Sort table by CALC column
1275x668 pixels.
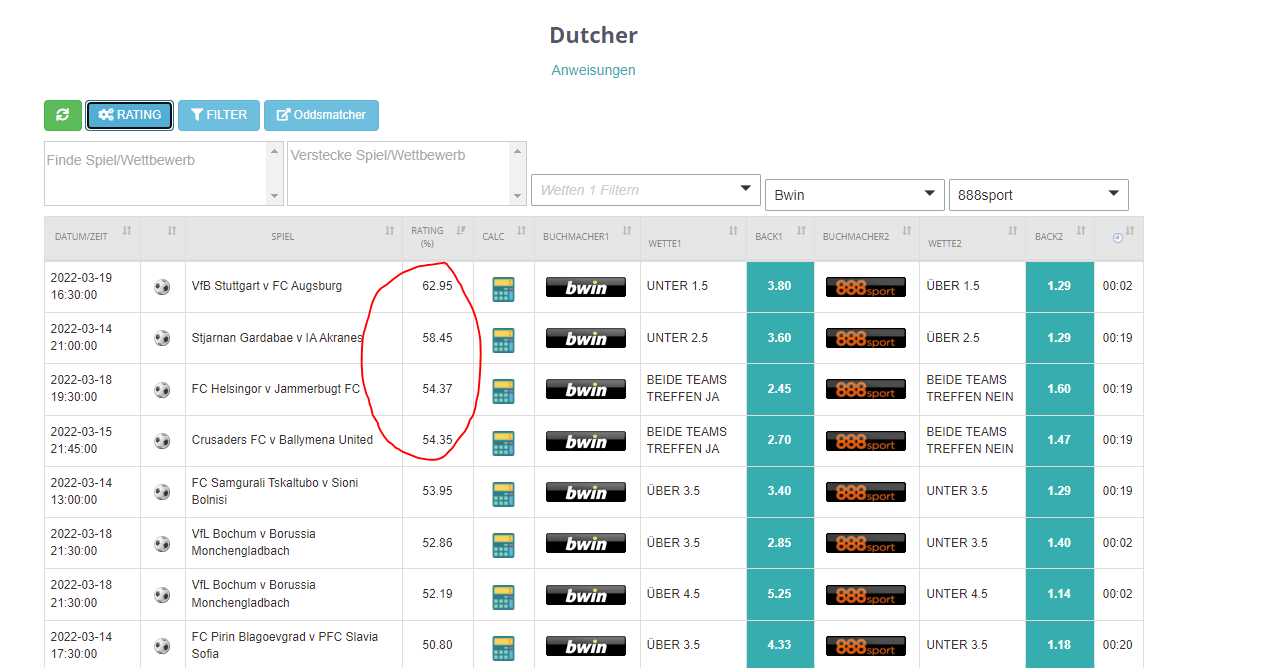tap(504, 237)
